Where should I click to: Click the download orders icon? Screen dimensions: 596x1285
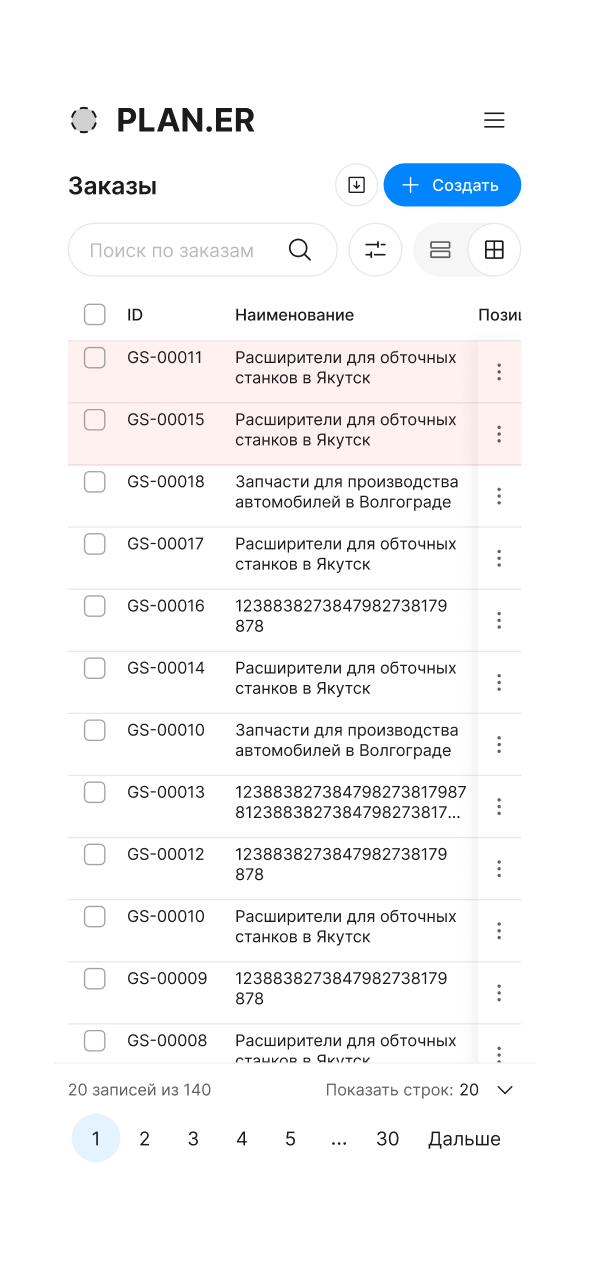356,185
